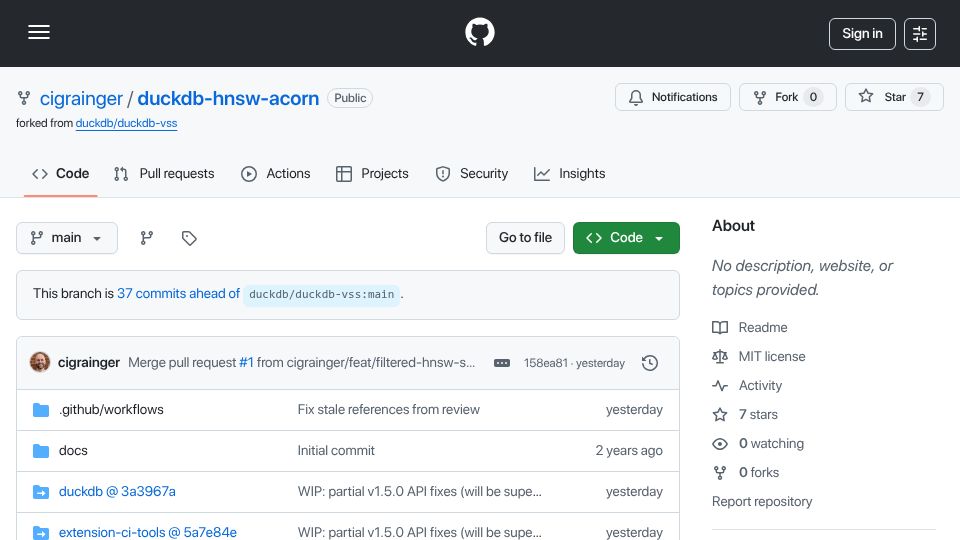Click the fork icon beside 0 forks
The height and width of the screenshot is (540, 960).
coord(720,473)
